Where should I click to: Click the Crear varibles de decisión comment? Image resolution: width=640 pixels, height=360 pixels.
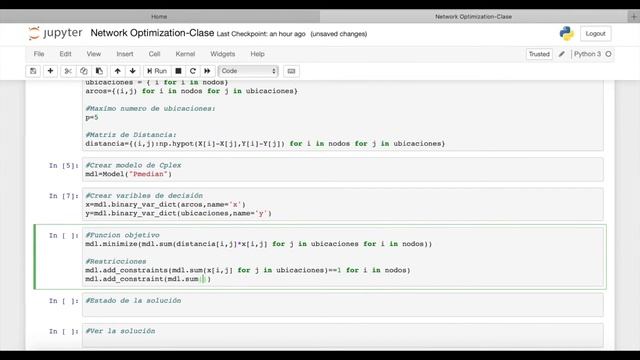(144, 196)
